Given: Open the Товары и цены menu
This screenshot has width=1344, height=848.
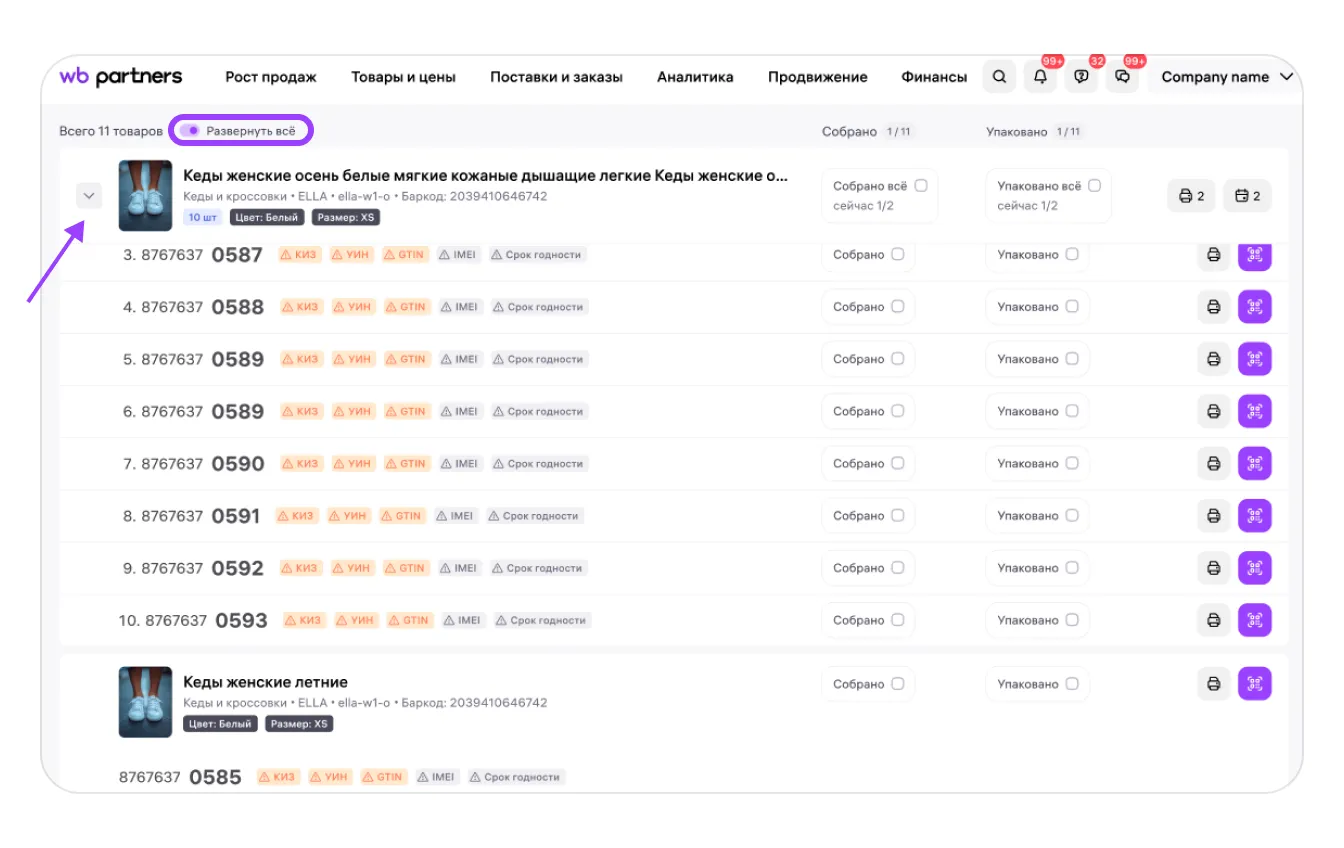Looking at the screenshot, I should pos(403,77).
